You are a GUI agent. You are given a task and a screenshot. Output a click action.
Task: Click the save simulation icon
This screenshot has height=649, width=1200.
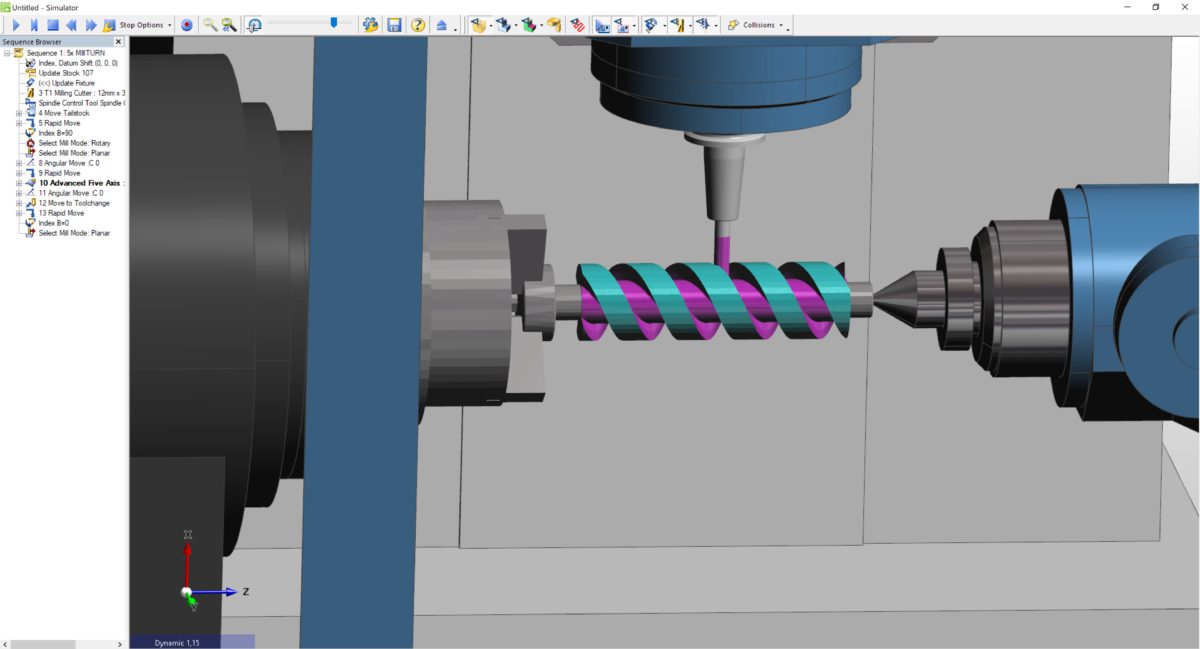[394, 26]
